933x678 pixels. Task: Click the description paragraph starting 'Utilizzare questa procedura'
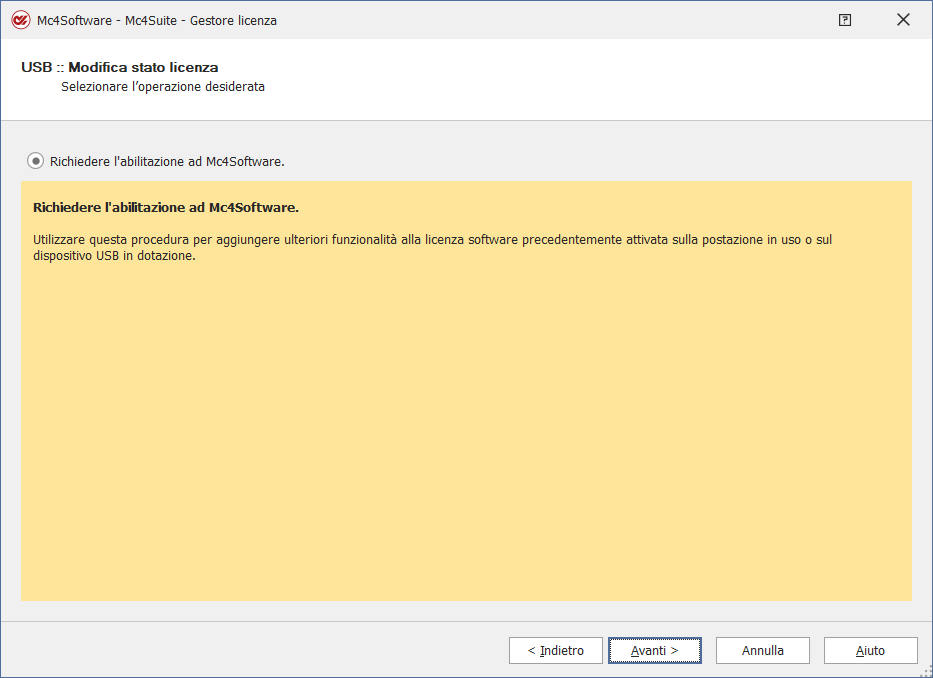click(430, 240)
